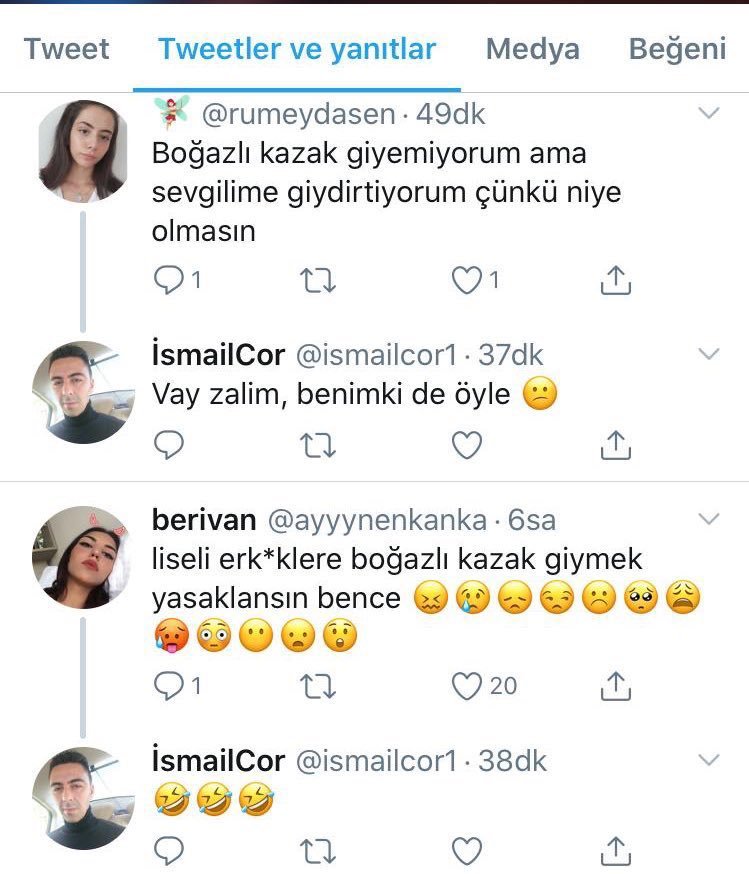749x874 pixels.
Task: Switch to the Medya tab
Action: [532, 50]
